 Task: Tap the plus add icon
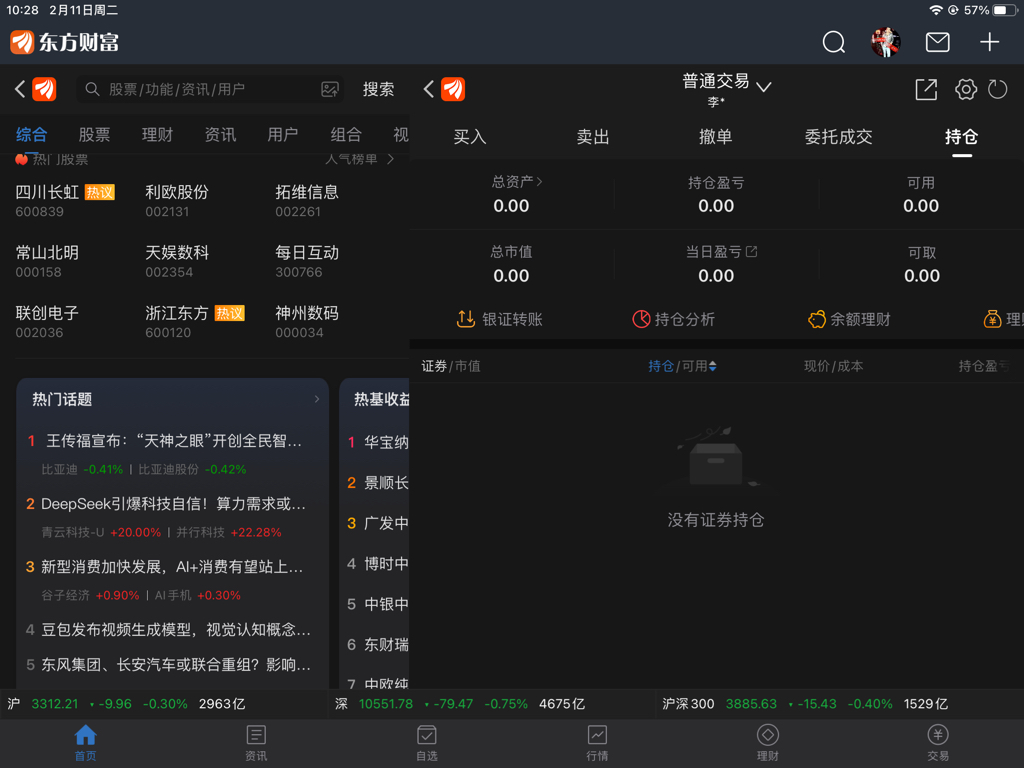[x=989, y=42]
